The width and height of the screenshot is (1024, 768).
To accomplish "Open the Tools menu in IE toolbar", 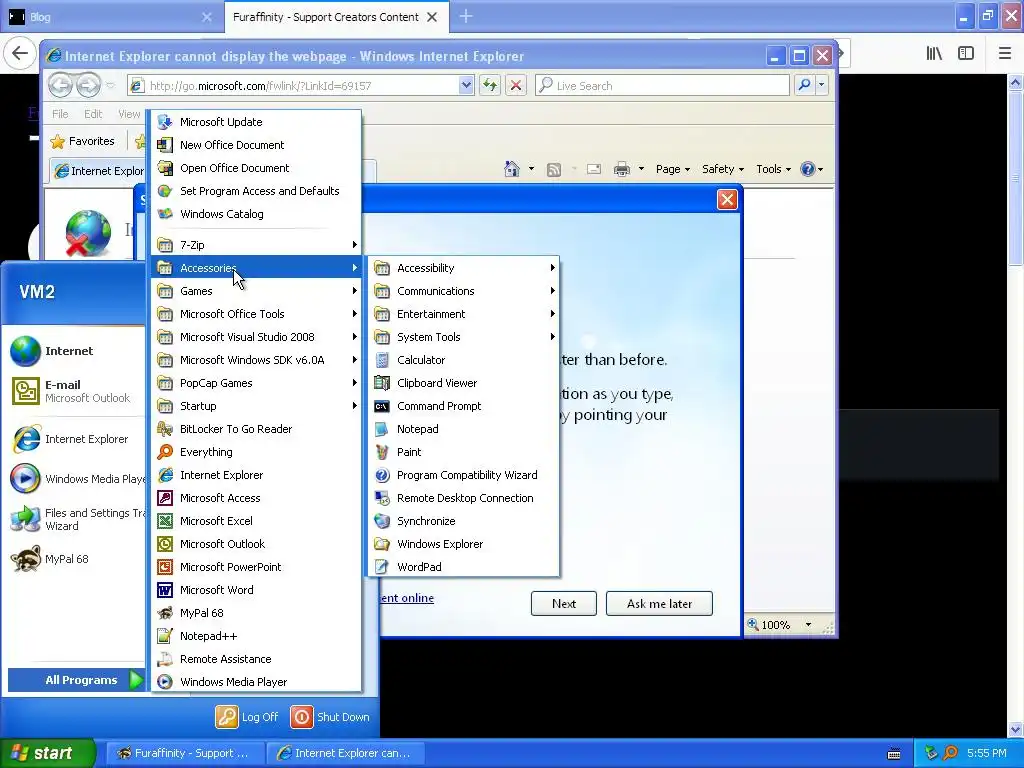I will [x=773, y=169].
